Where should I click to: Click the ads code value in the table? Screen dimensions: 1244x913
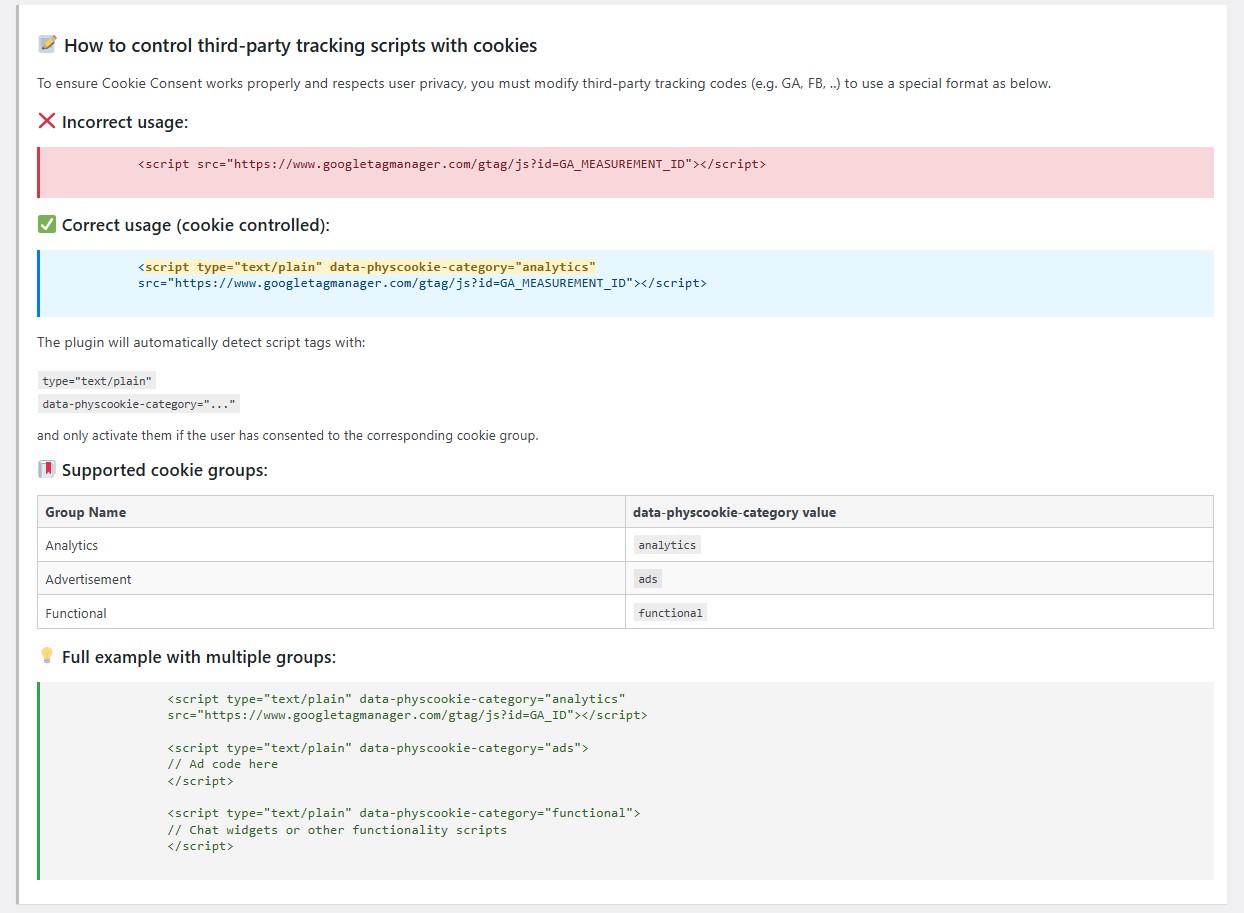[x=648, y=579]
